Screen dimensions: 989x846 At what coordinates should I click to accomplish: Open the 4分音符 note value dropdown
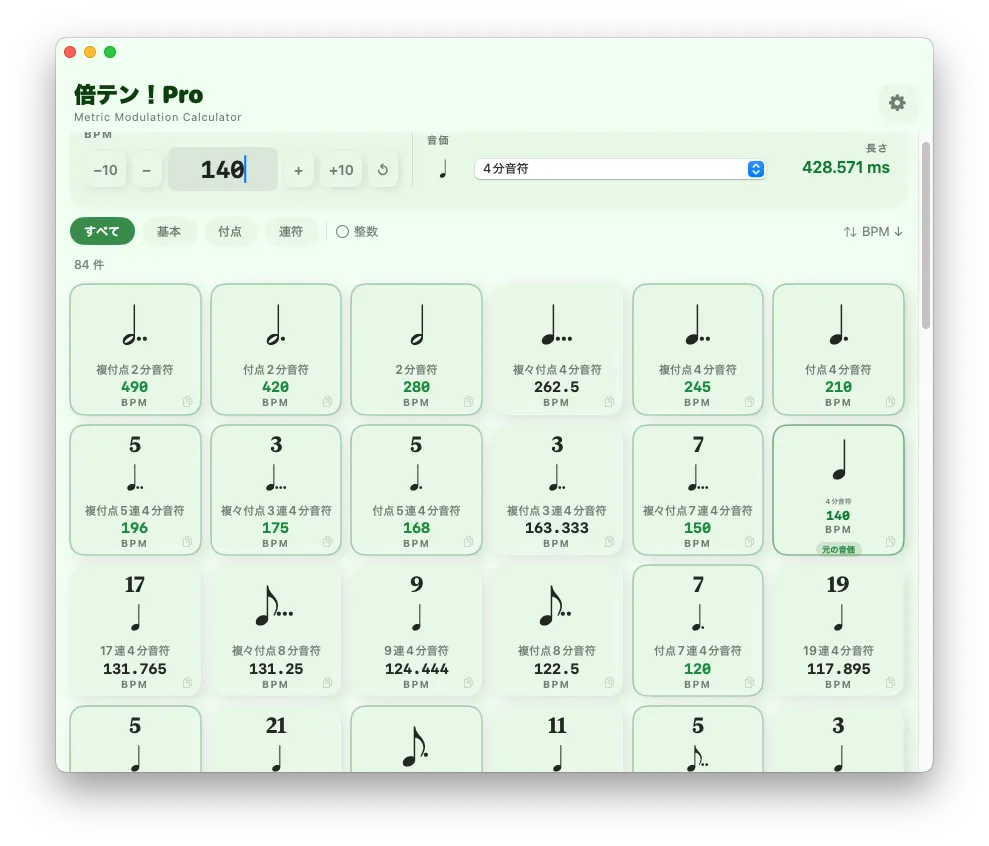[x=620, y=169]
